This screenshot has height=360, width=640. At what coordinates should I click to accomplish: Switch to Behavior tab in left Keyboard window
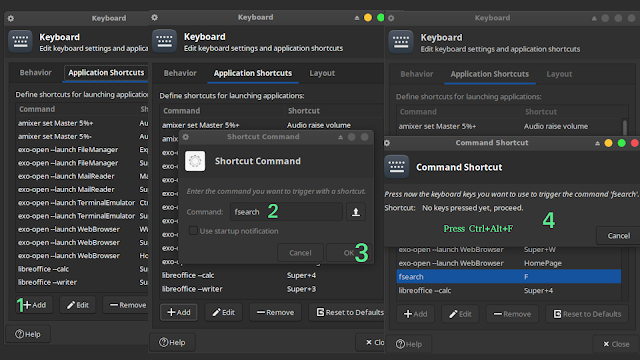(x=36, y=73)
